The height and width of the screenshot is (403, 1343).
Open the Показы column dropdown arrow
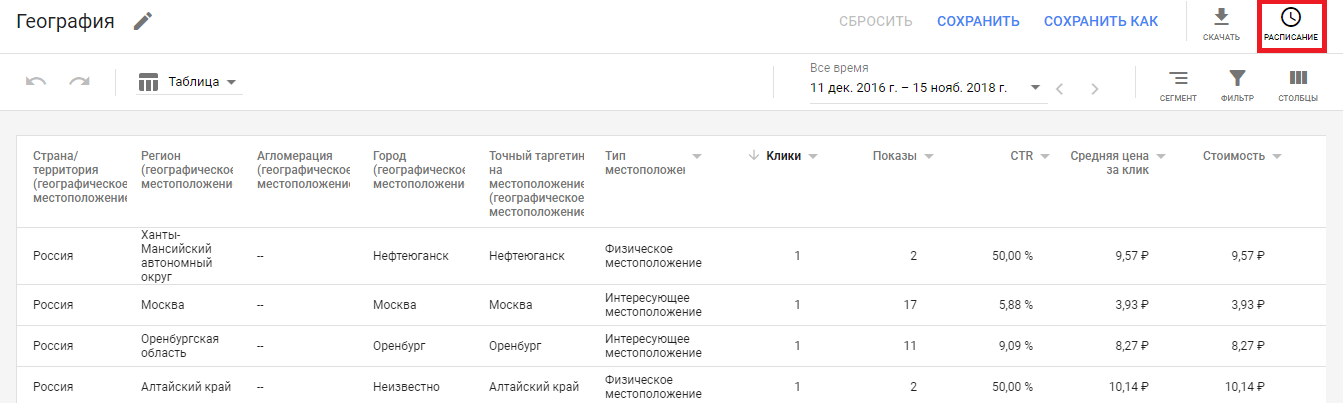929,156
